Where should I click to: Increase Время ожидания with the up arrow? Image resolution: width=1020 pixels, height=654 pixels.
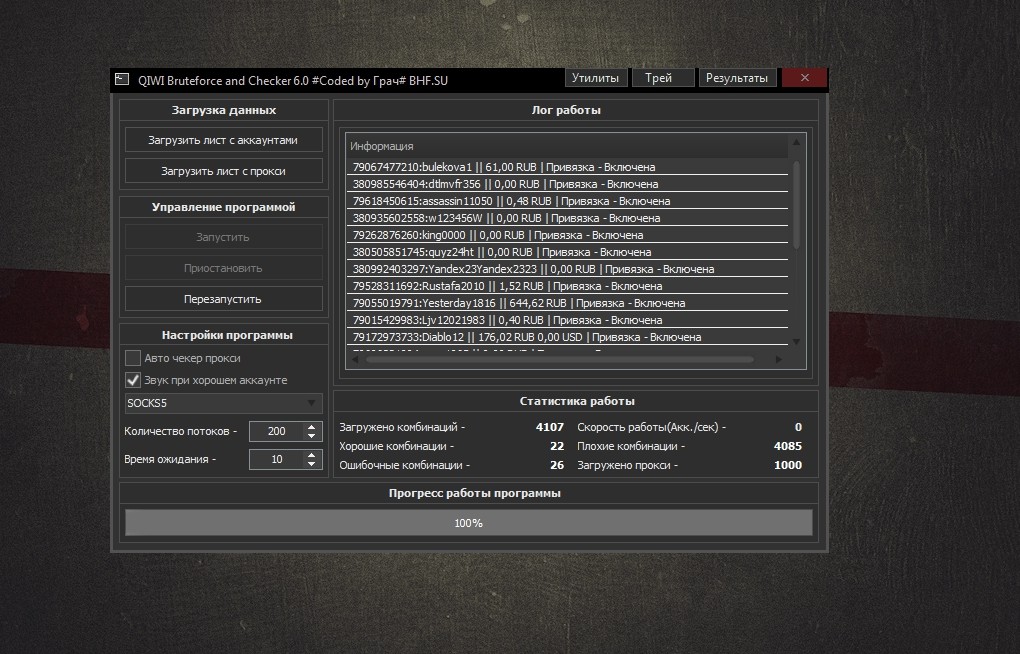[312, 455]
